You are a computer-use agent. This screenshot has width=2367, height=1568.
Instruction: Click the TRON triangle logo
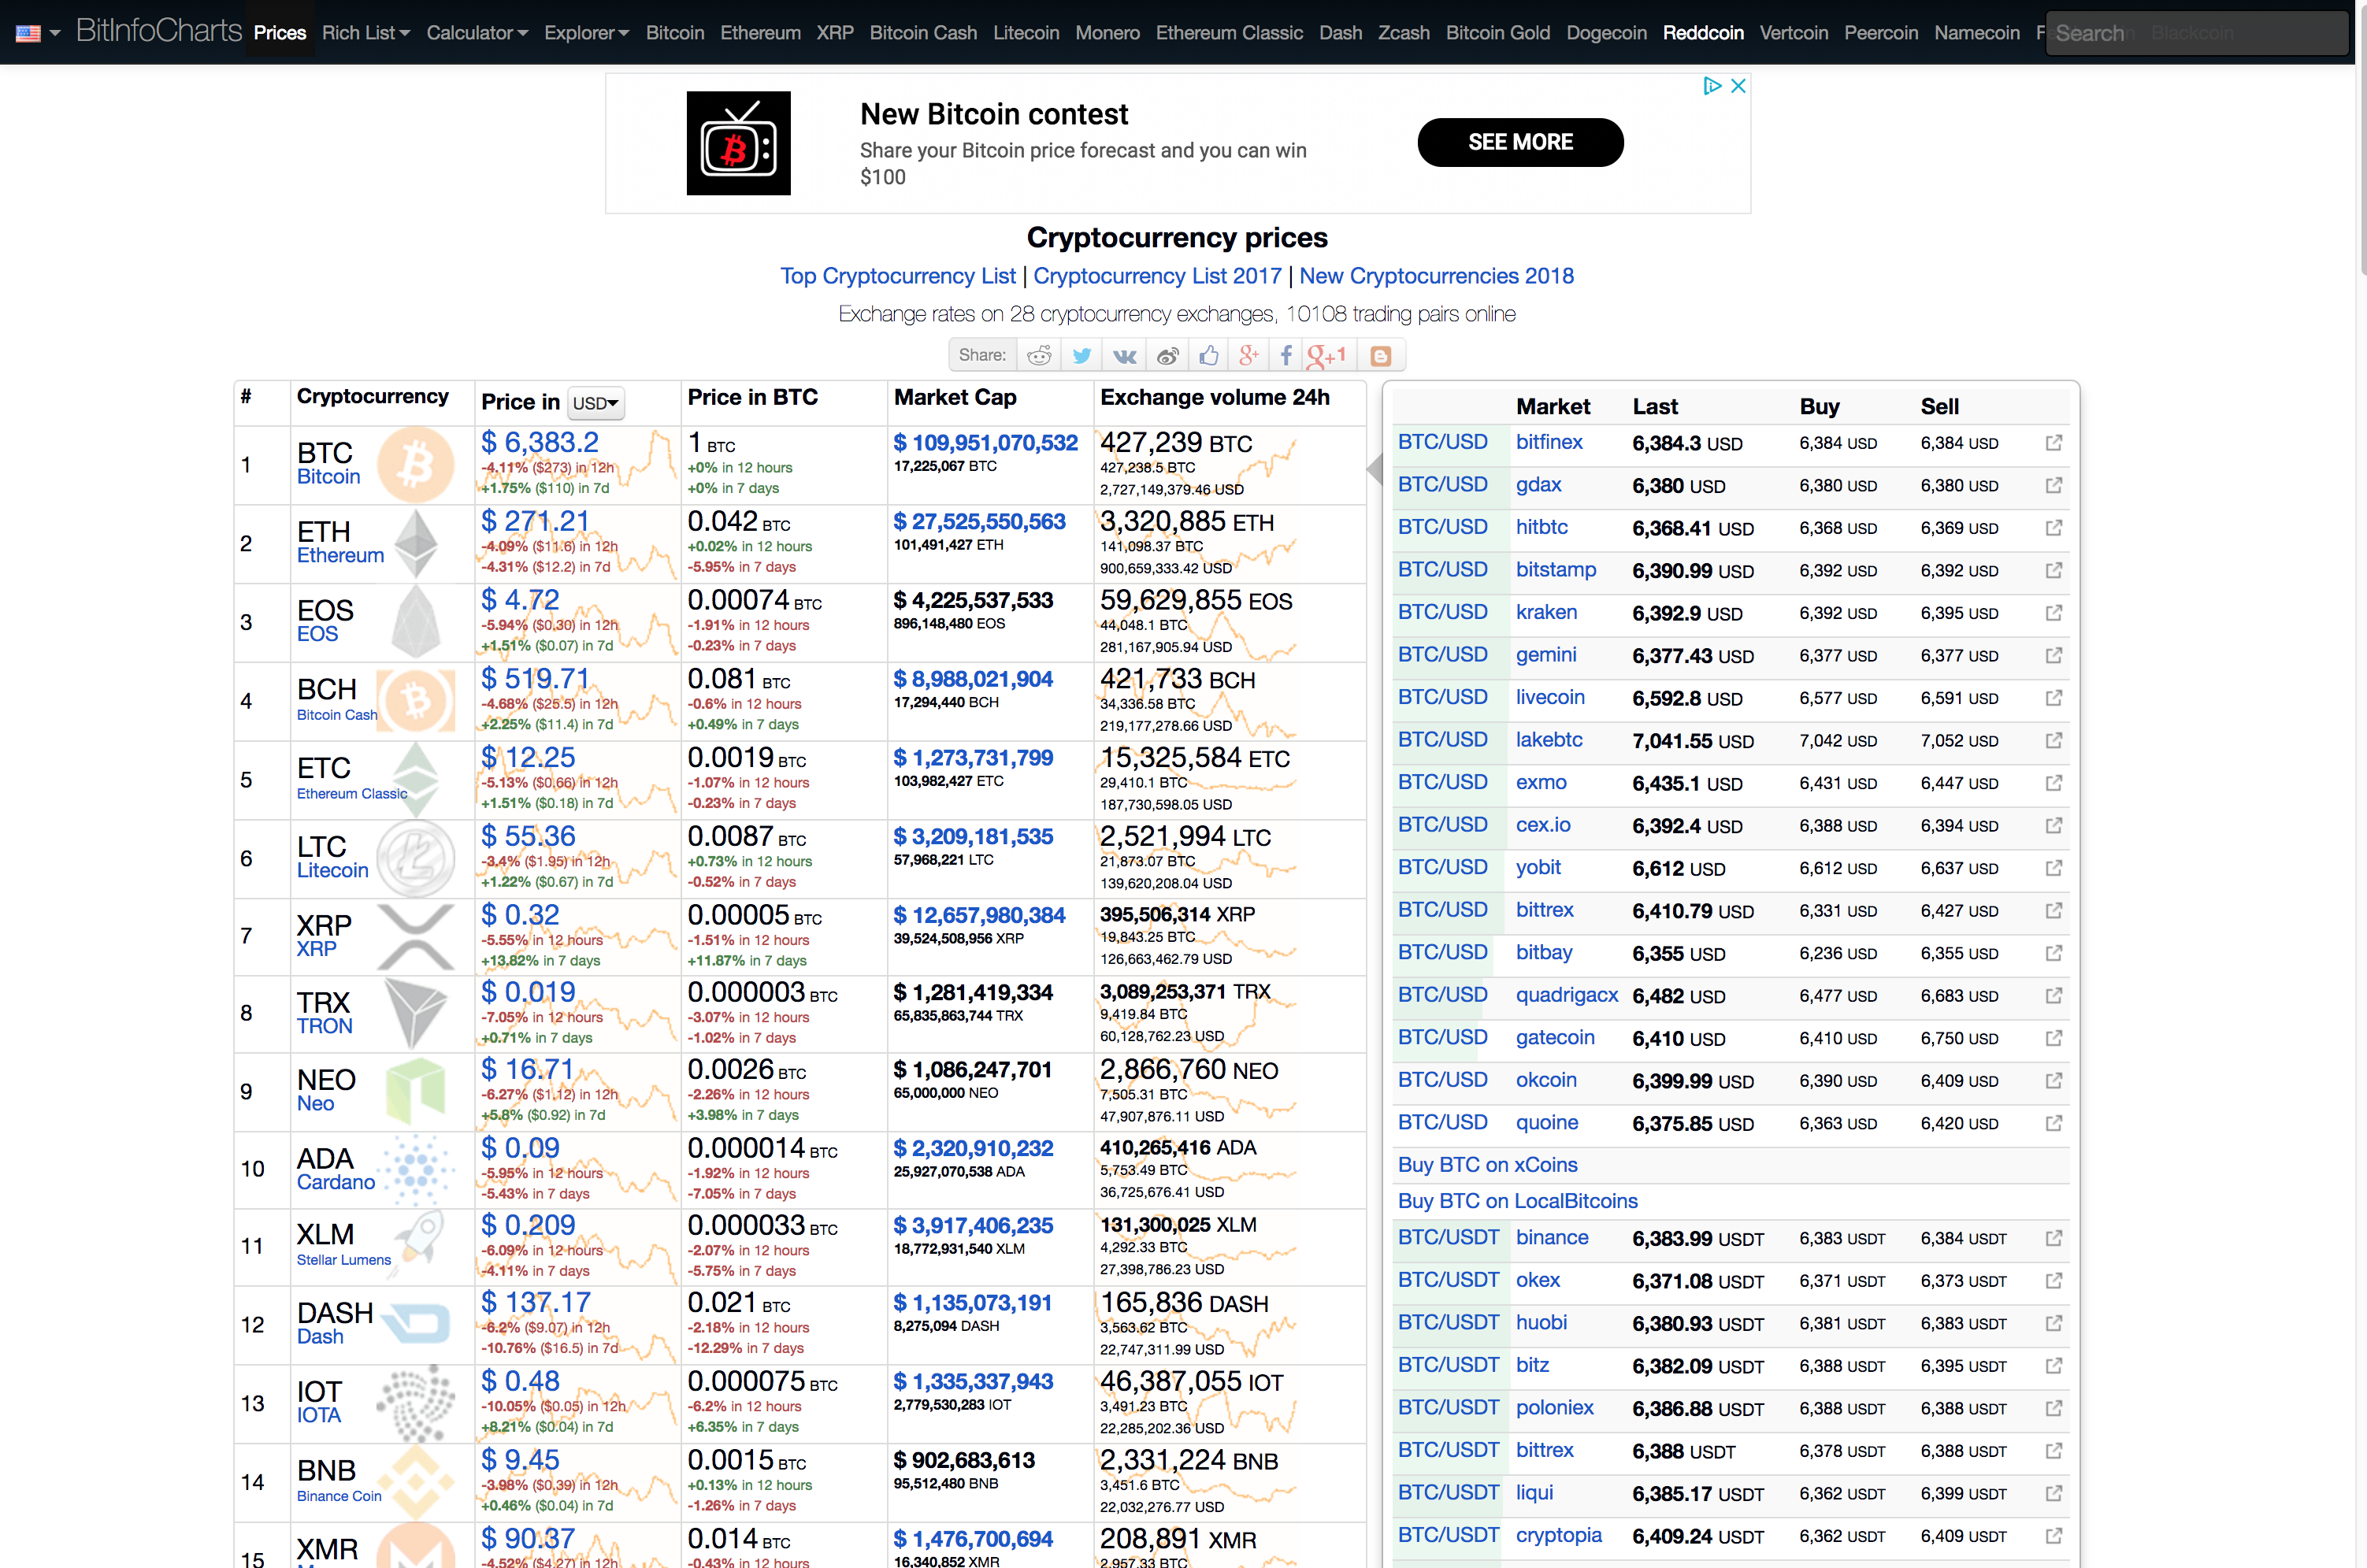pos(415,1013)
